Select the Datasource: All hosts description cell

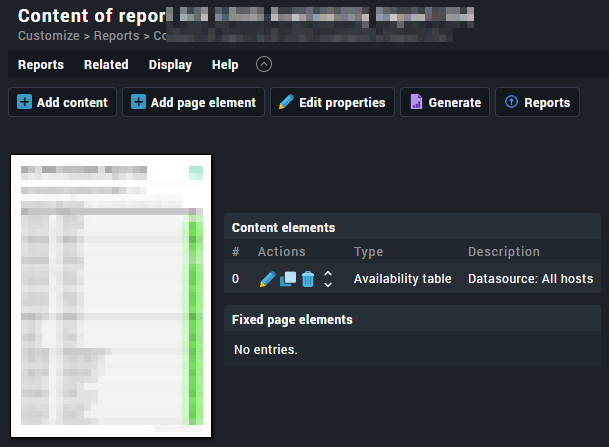click(x=530, y=279)
